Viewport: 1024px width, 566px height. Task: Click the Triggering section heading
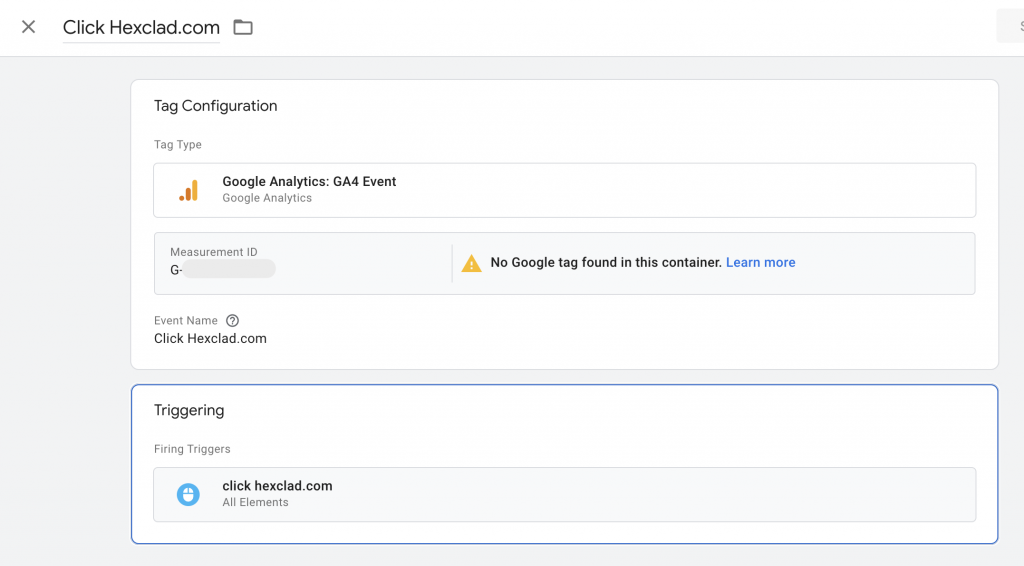(189, 410)
